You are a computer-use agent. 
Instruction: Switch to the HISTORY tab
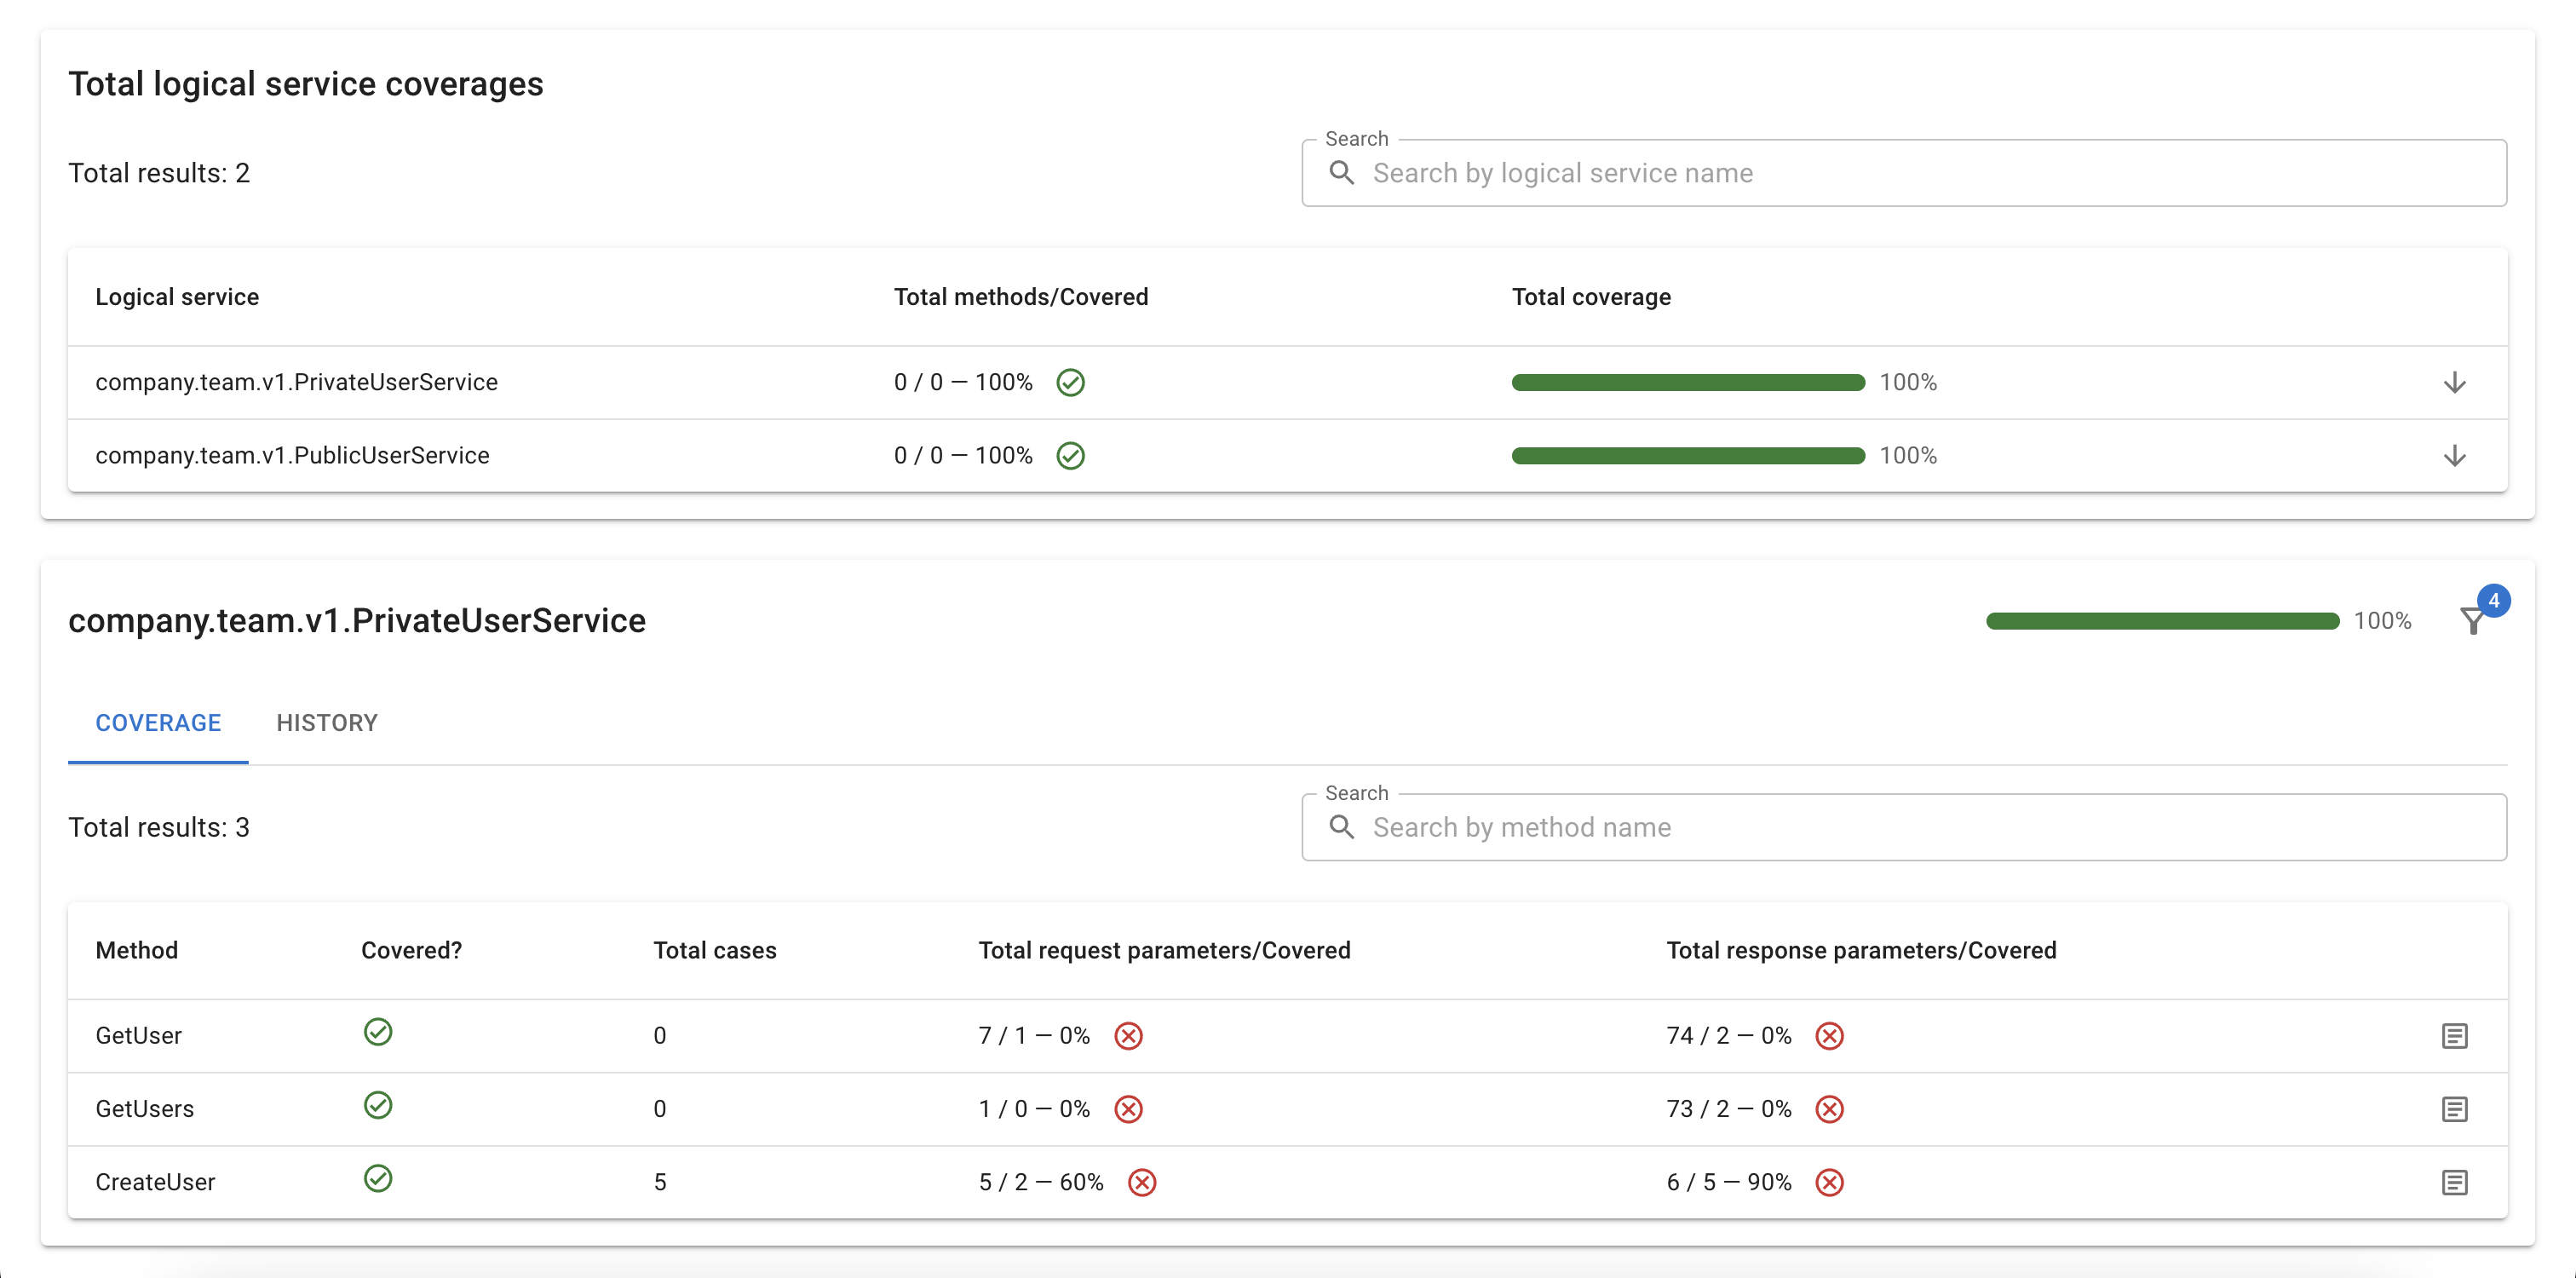(327, 723)
